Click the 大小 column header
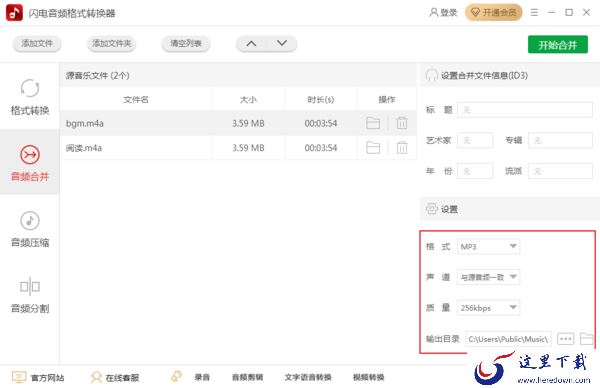This screenshot has height=388, width=600. point(248,99)
